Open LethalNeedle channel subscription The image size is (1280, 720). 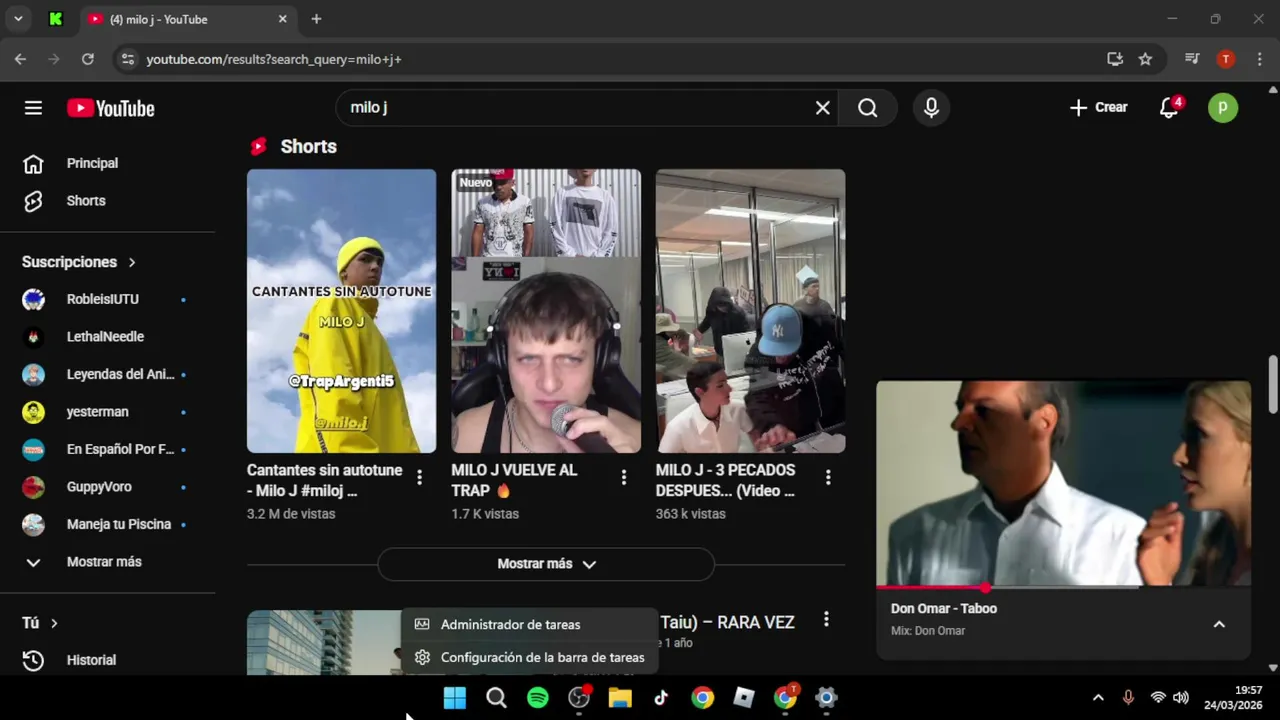(x=107, y=337)
